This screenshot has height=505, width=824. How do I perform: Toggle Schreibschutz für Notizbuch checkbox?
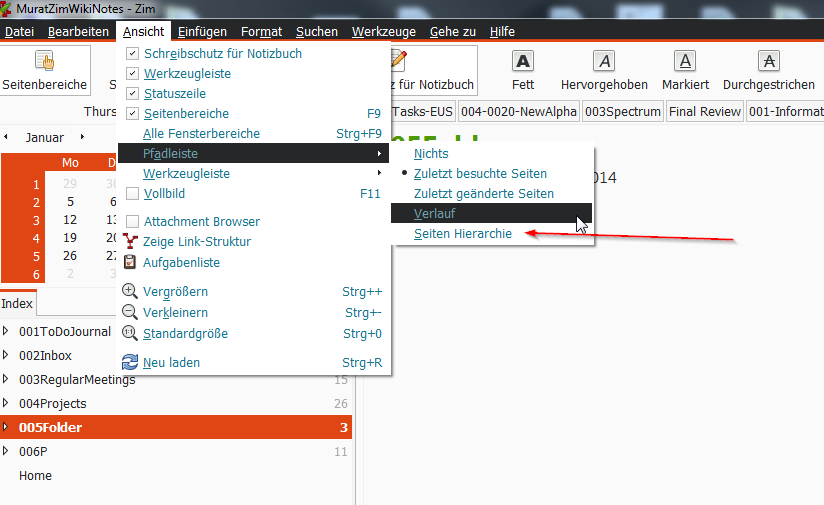(132, 54)
